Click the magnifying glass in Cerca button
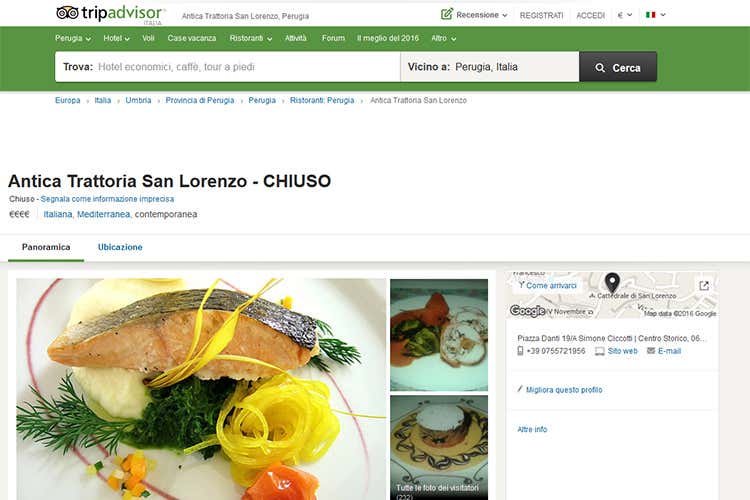750x500 pixels. (x=600, y=68)
